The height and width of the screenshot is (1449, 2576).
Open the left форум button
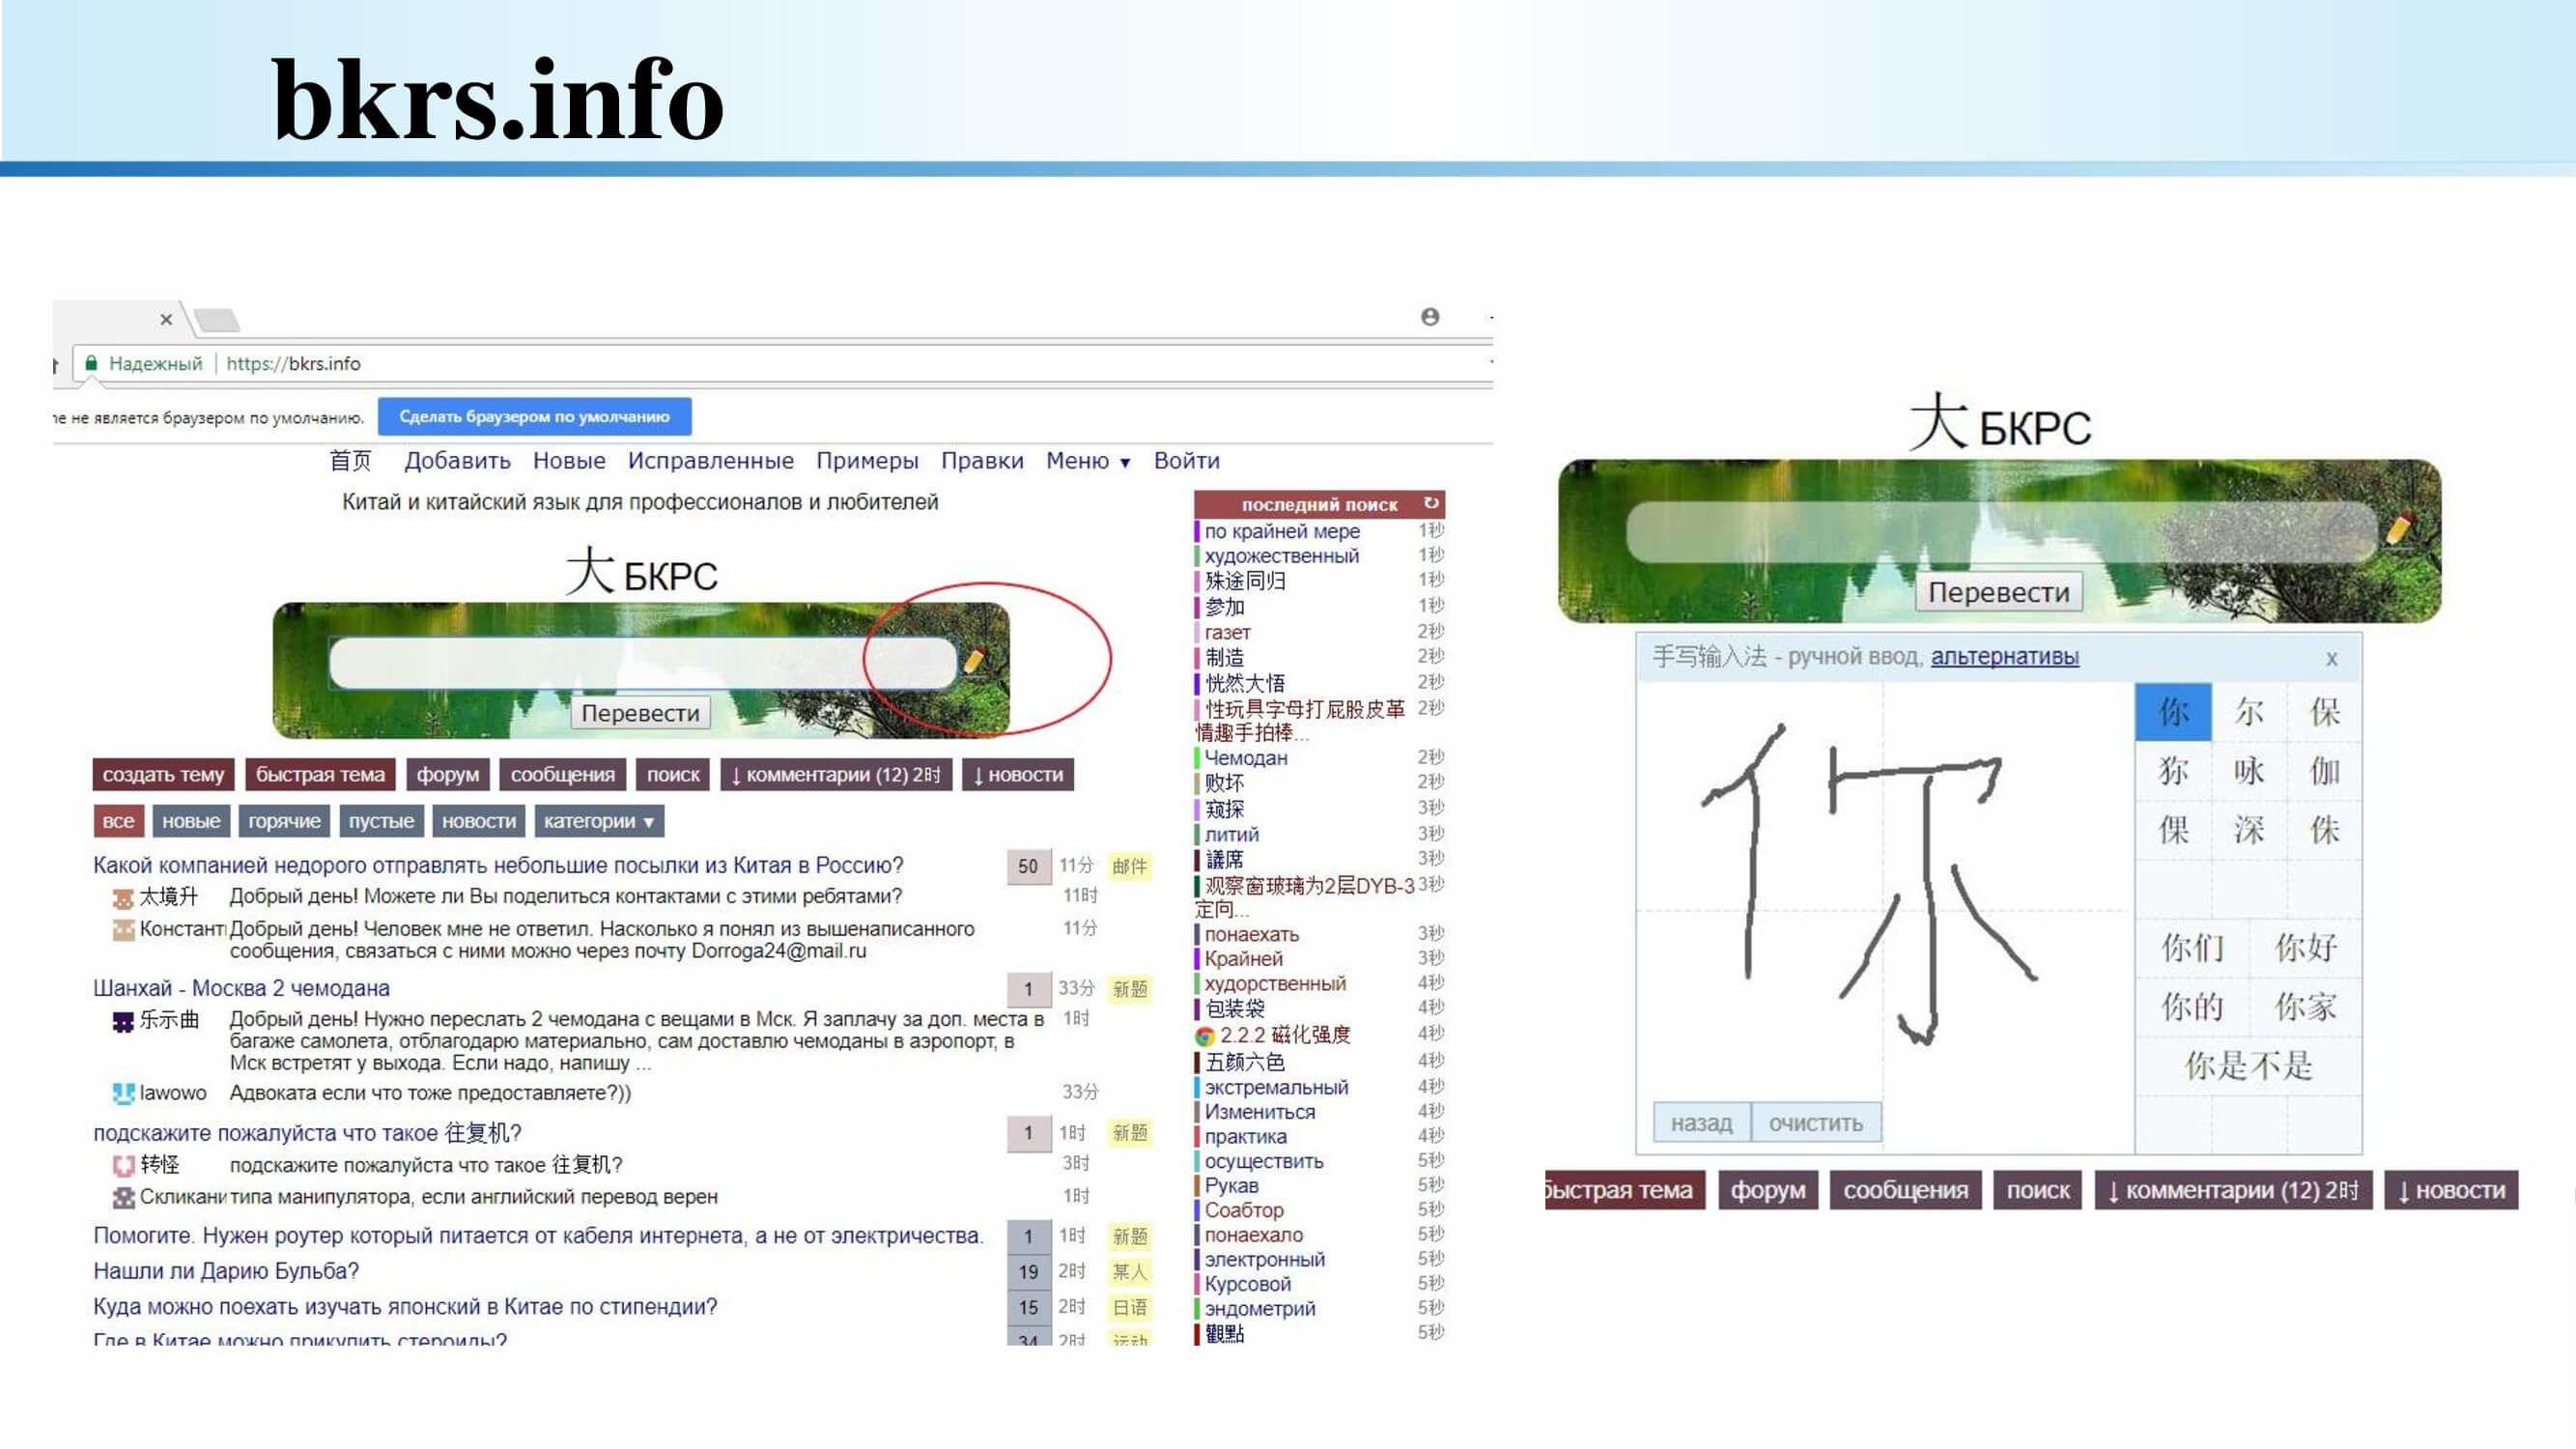pos(448,775)
